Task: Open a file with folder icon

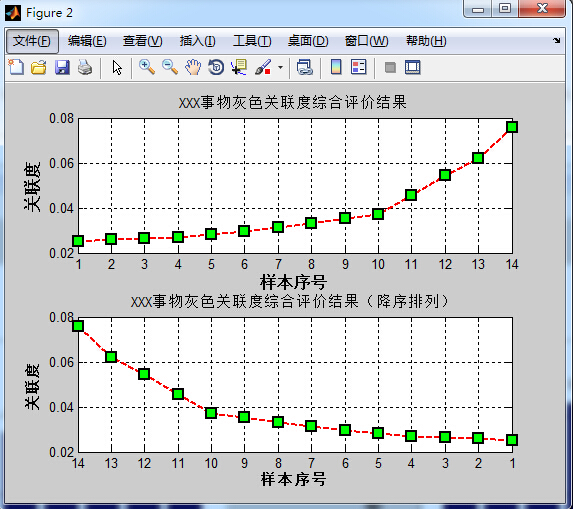Action: click(x=39, y=68)
